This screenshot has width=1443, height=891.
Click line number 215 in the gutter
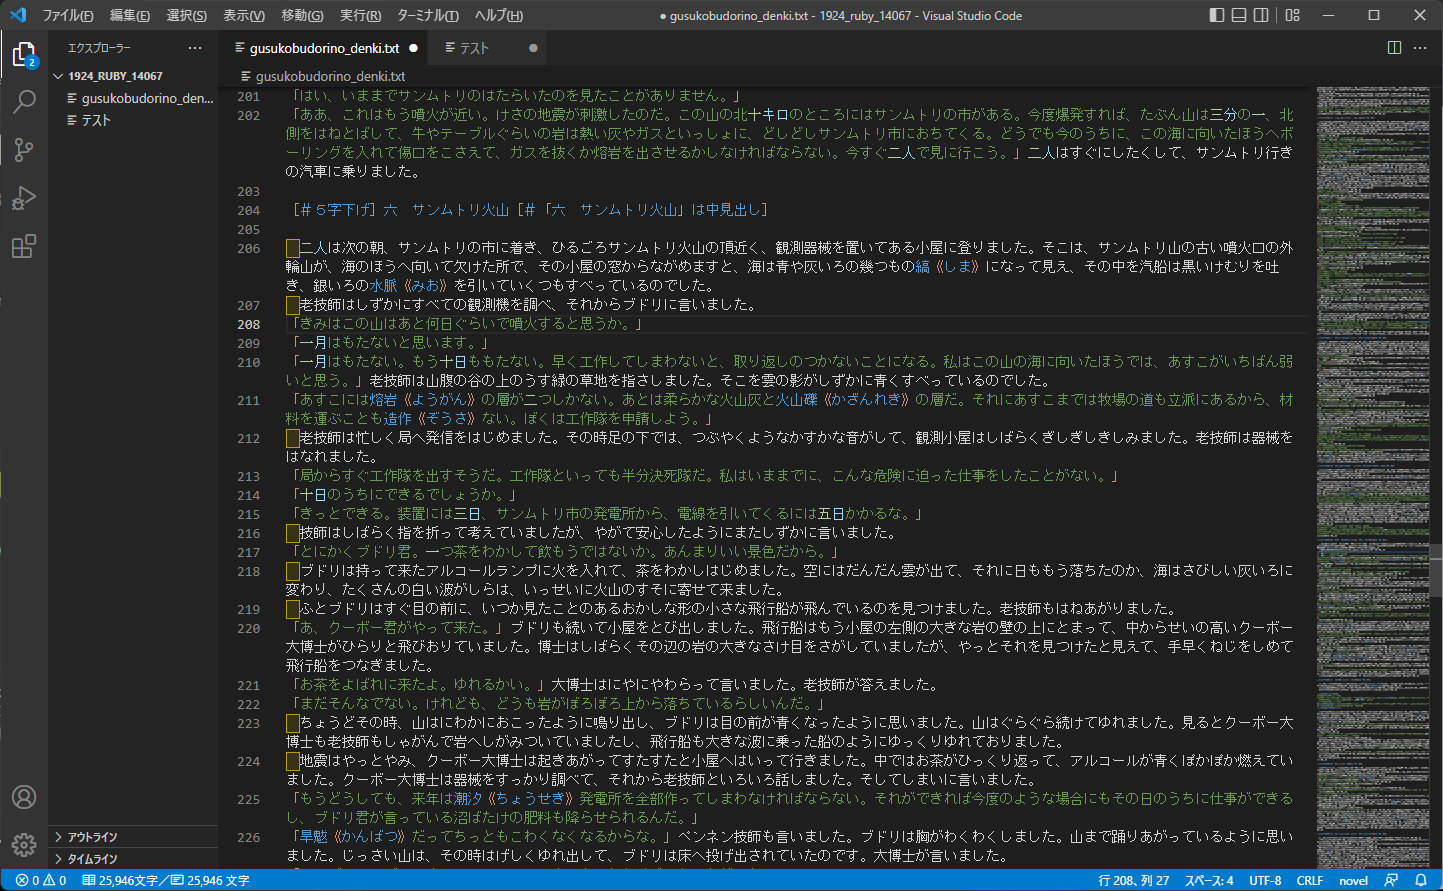point(248,514)
